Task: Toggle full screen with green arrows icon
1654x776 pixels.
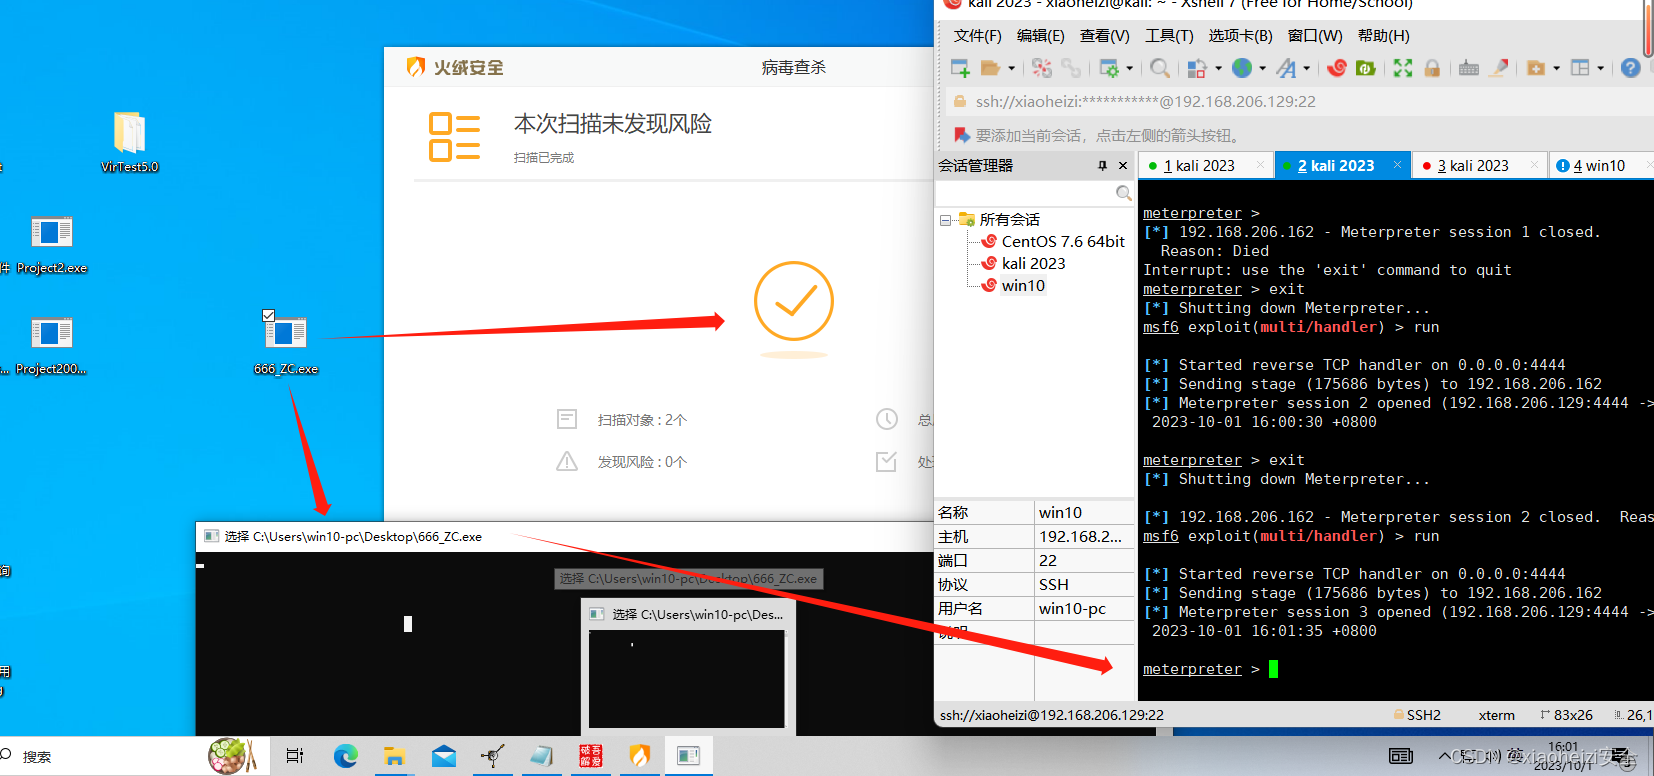Action: coord(1403,68)
